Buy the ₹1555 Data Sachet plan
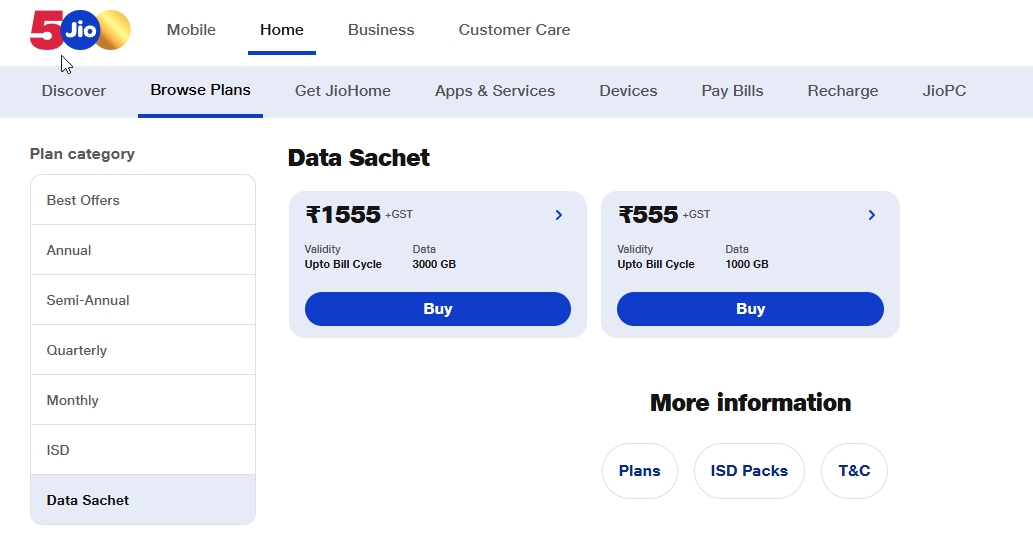This screenshot has width=1033, height=547. pos(437,309)
